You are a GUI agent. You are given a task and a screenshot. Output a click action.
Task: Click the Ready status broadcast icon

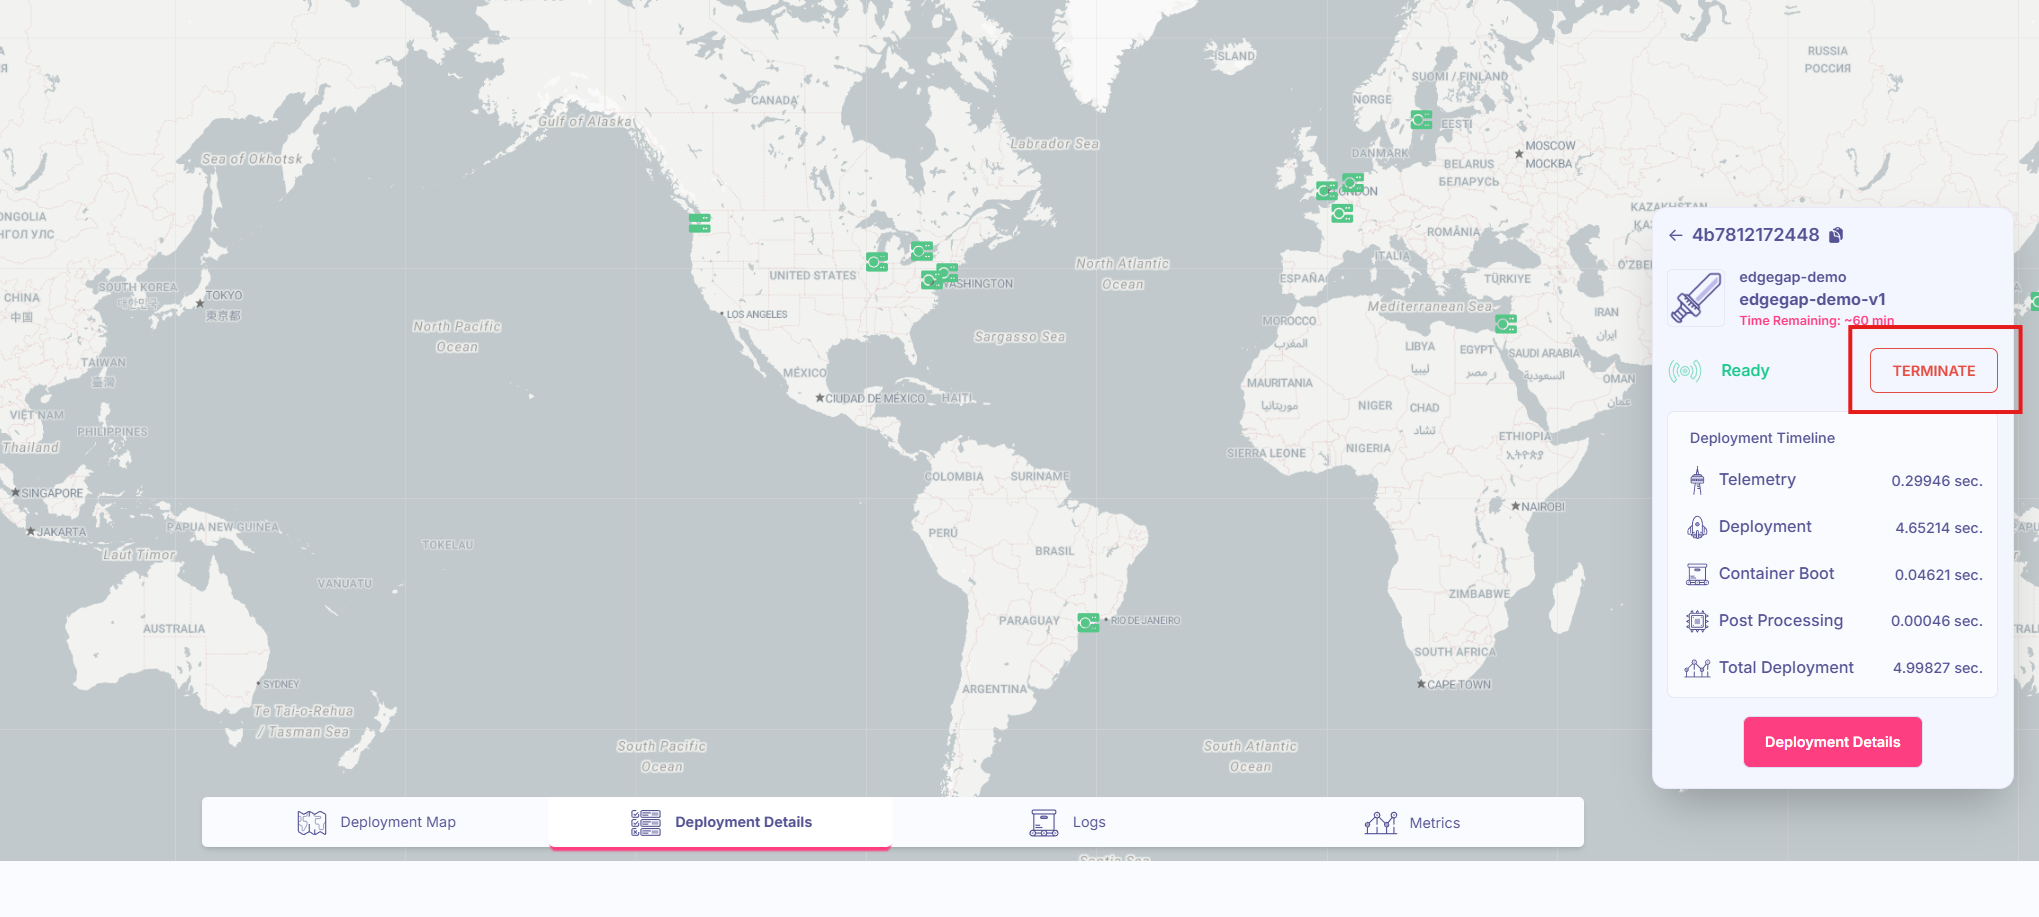point(1685,371)
